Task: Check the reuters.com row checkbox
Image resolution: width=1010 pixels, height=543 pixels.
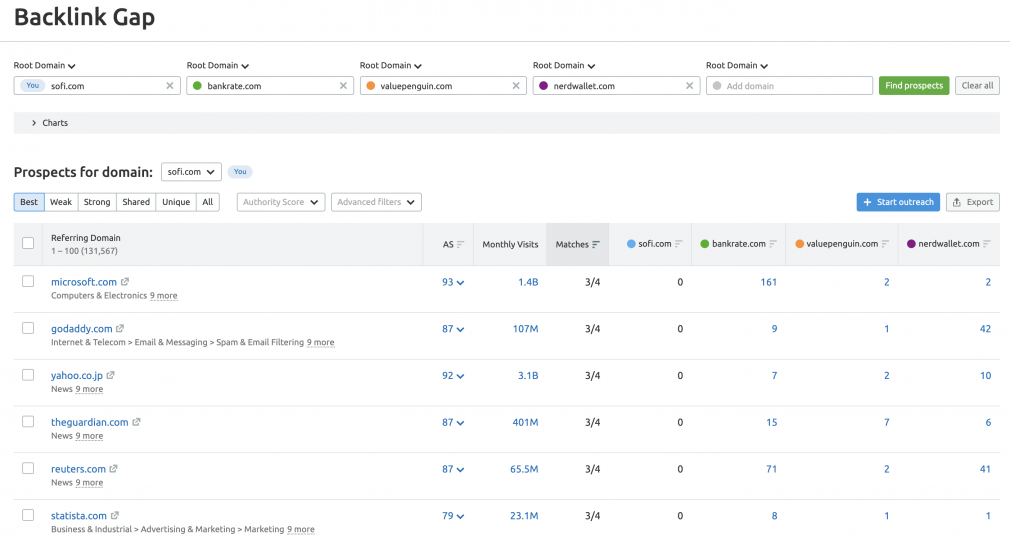Action: click(x=28, y=468)
